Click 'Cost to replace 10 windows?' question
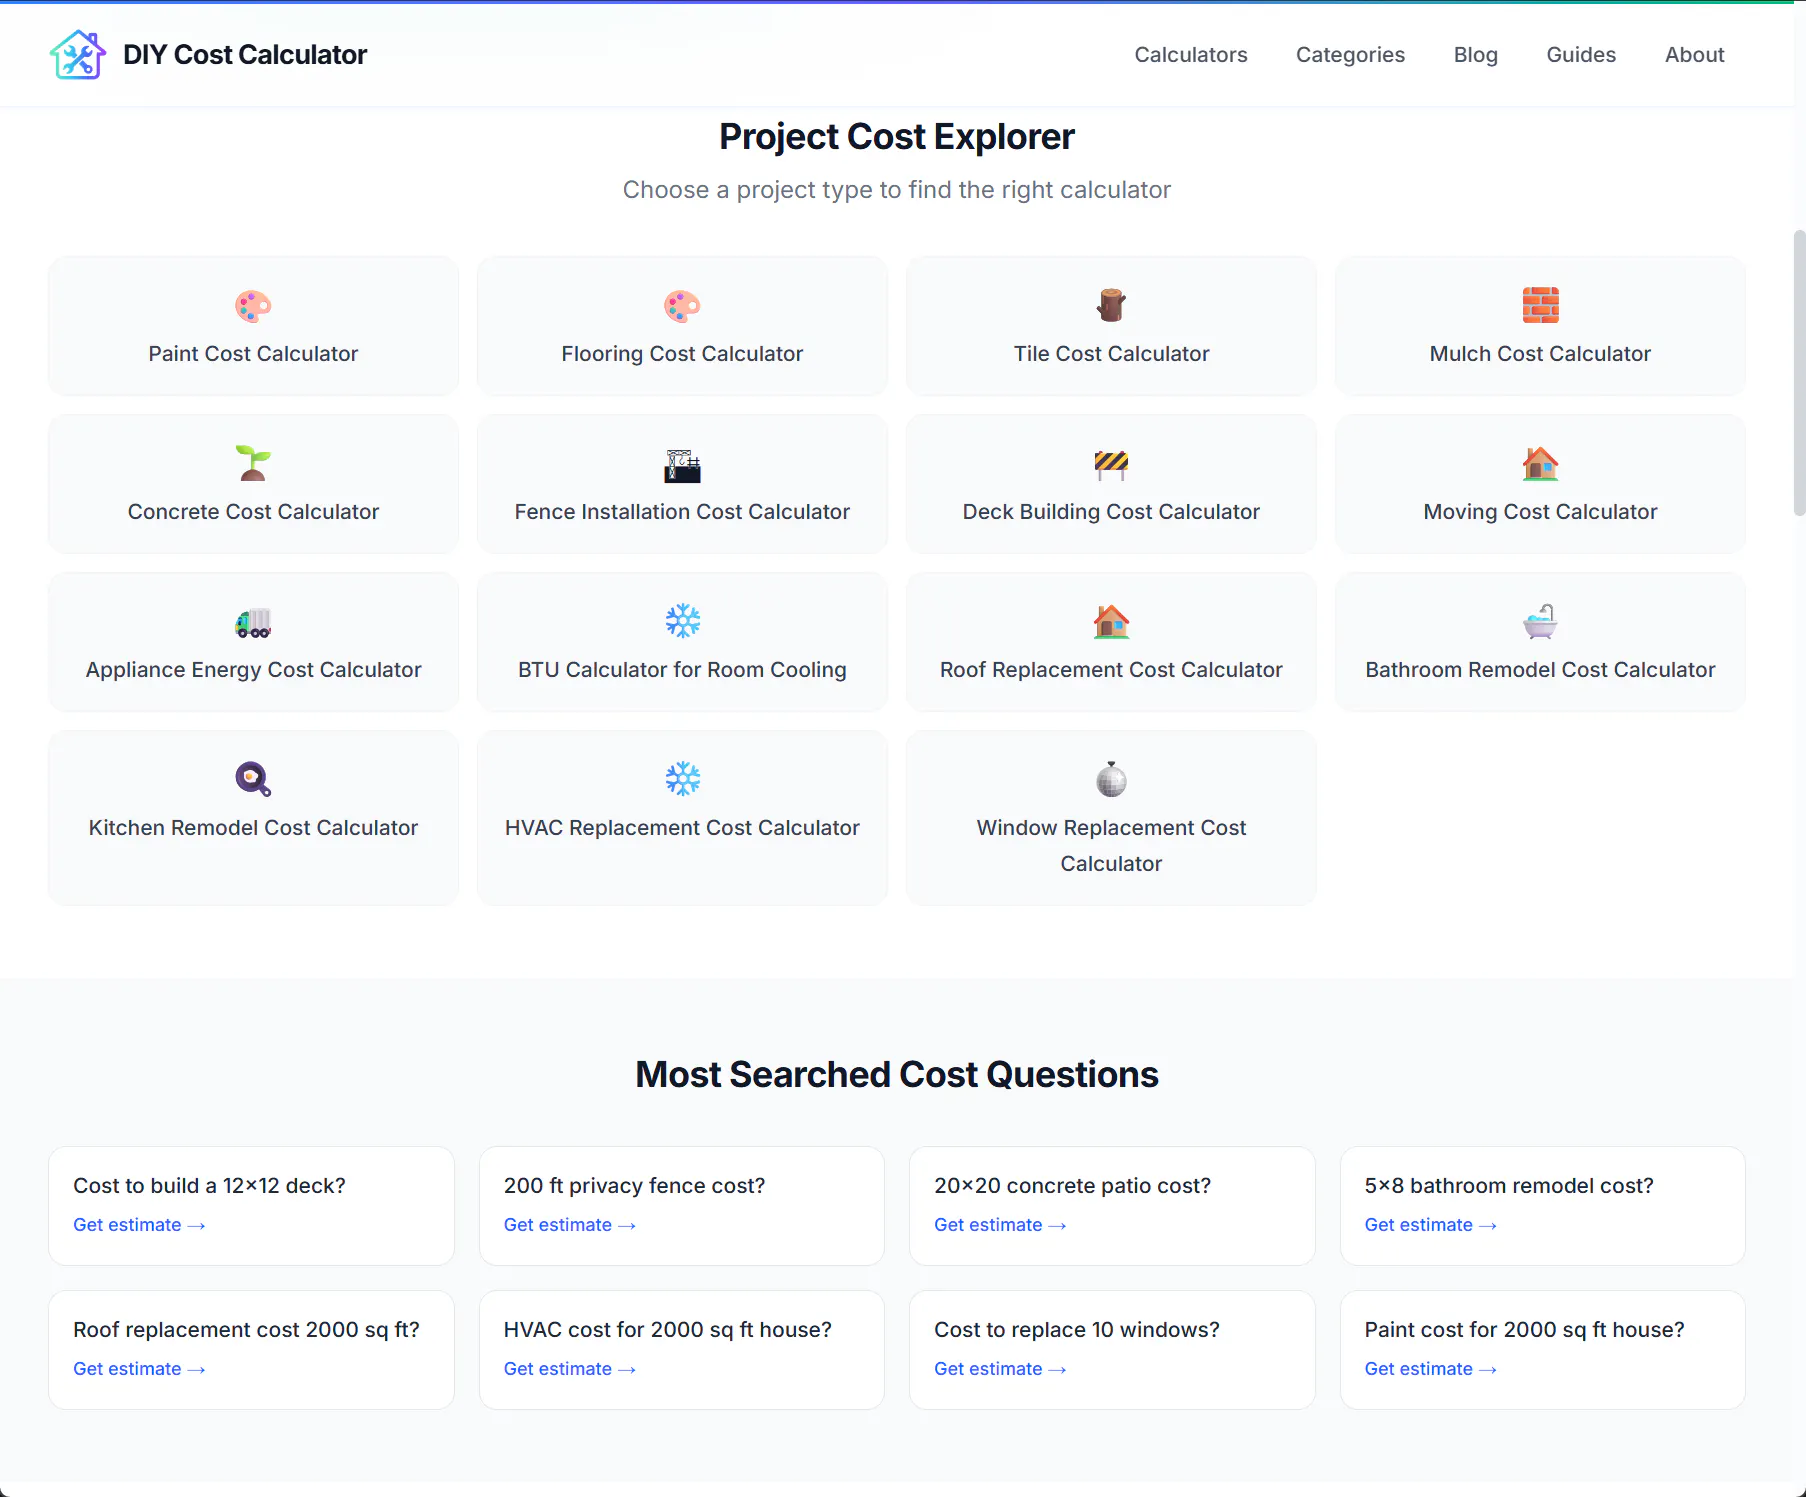The image size is (1806, 1497). tap(1077, 1330)
